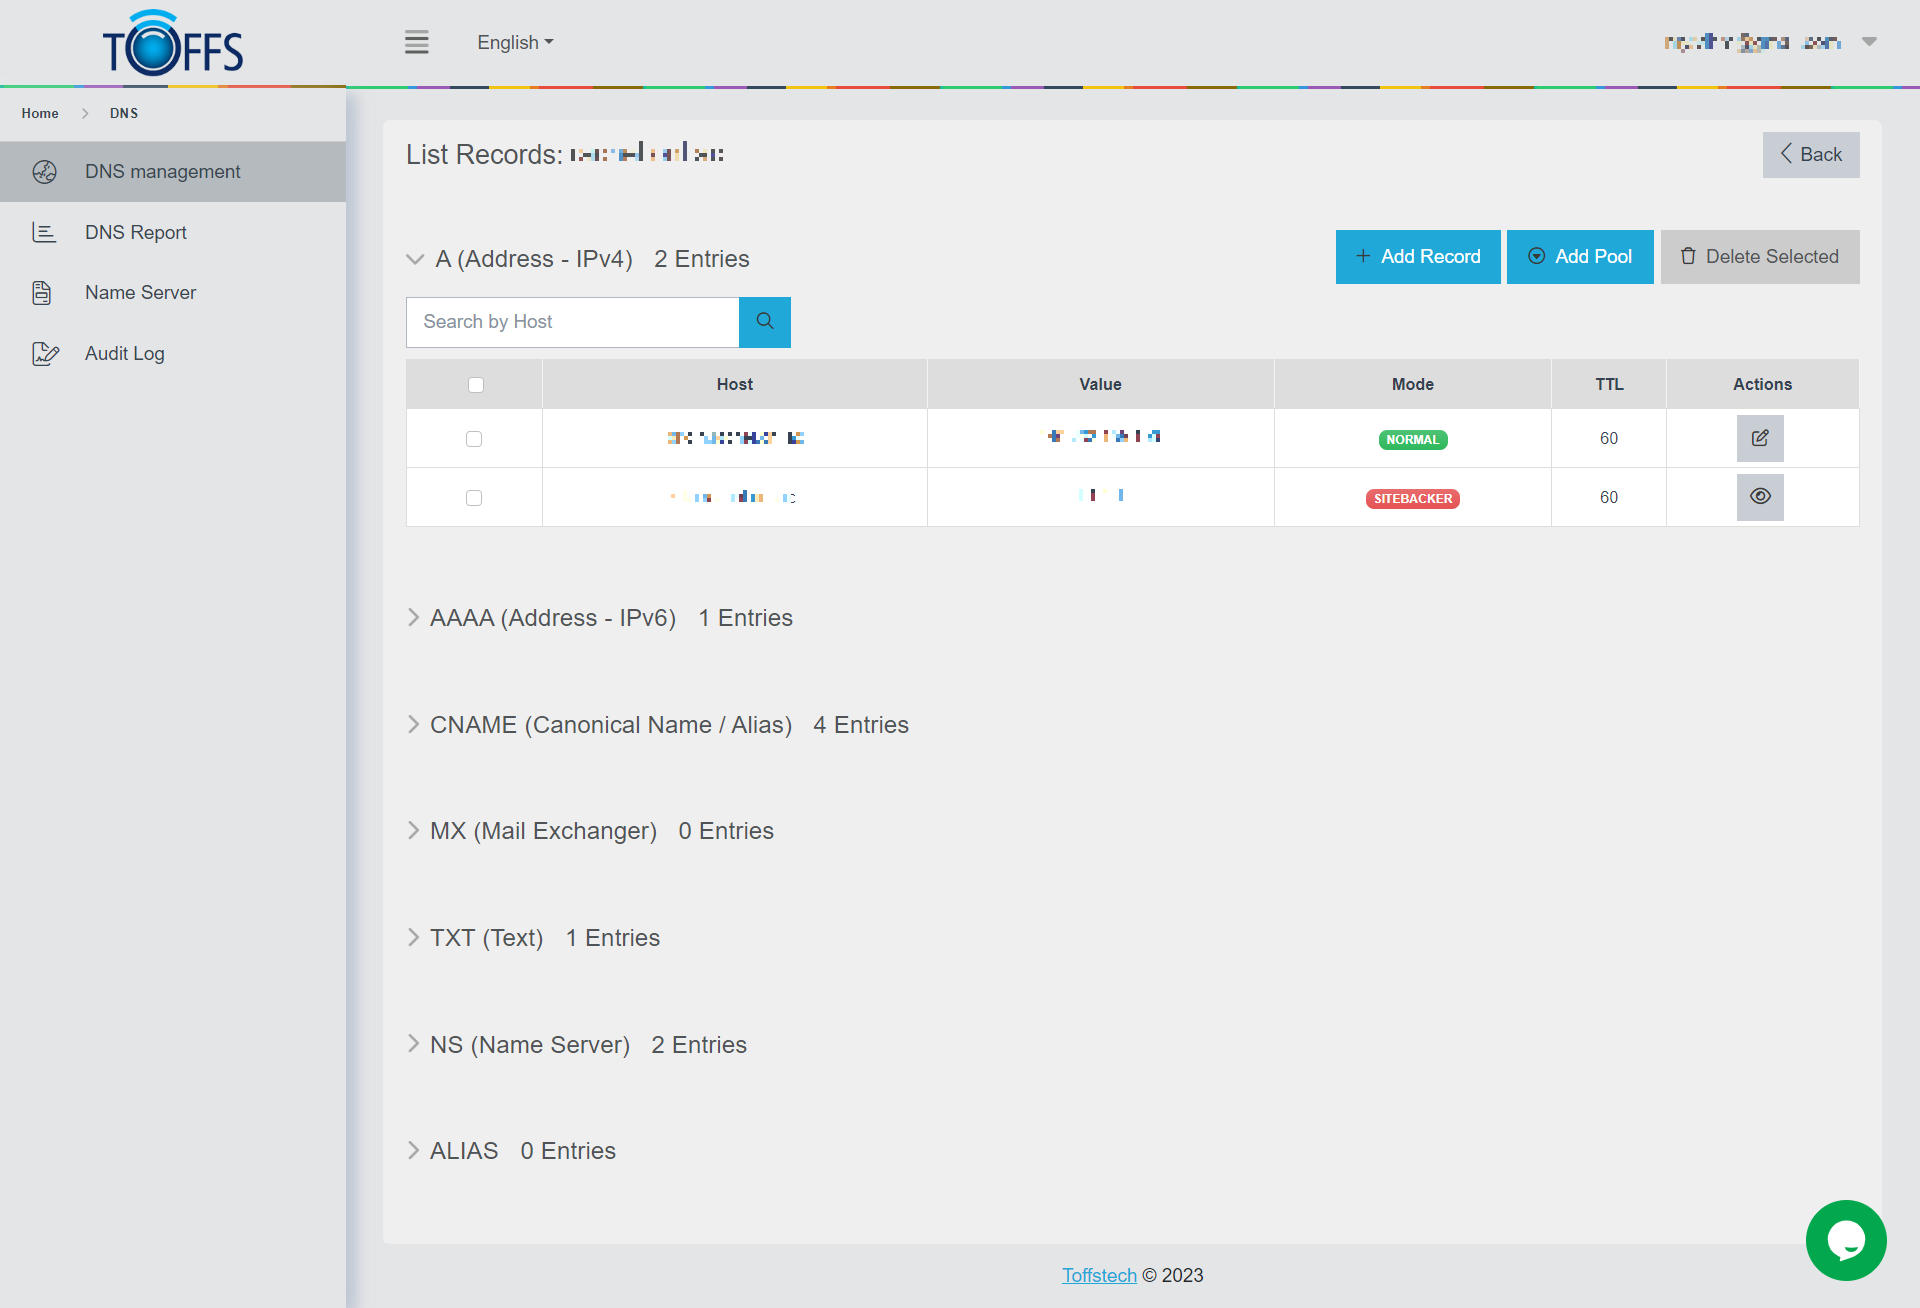Open DNS Report in sidebar
The width and height of the screenshot is (1920, 1308).
pos(136,233)
